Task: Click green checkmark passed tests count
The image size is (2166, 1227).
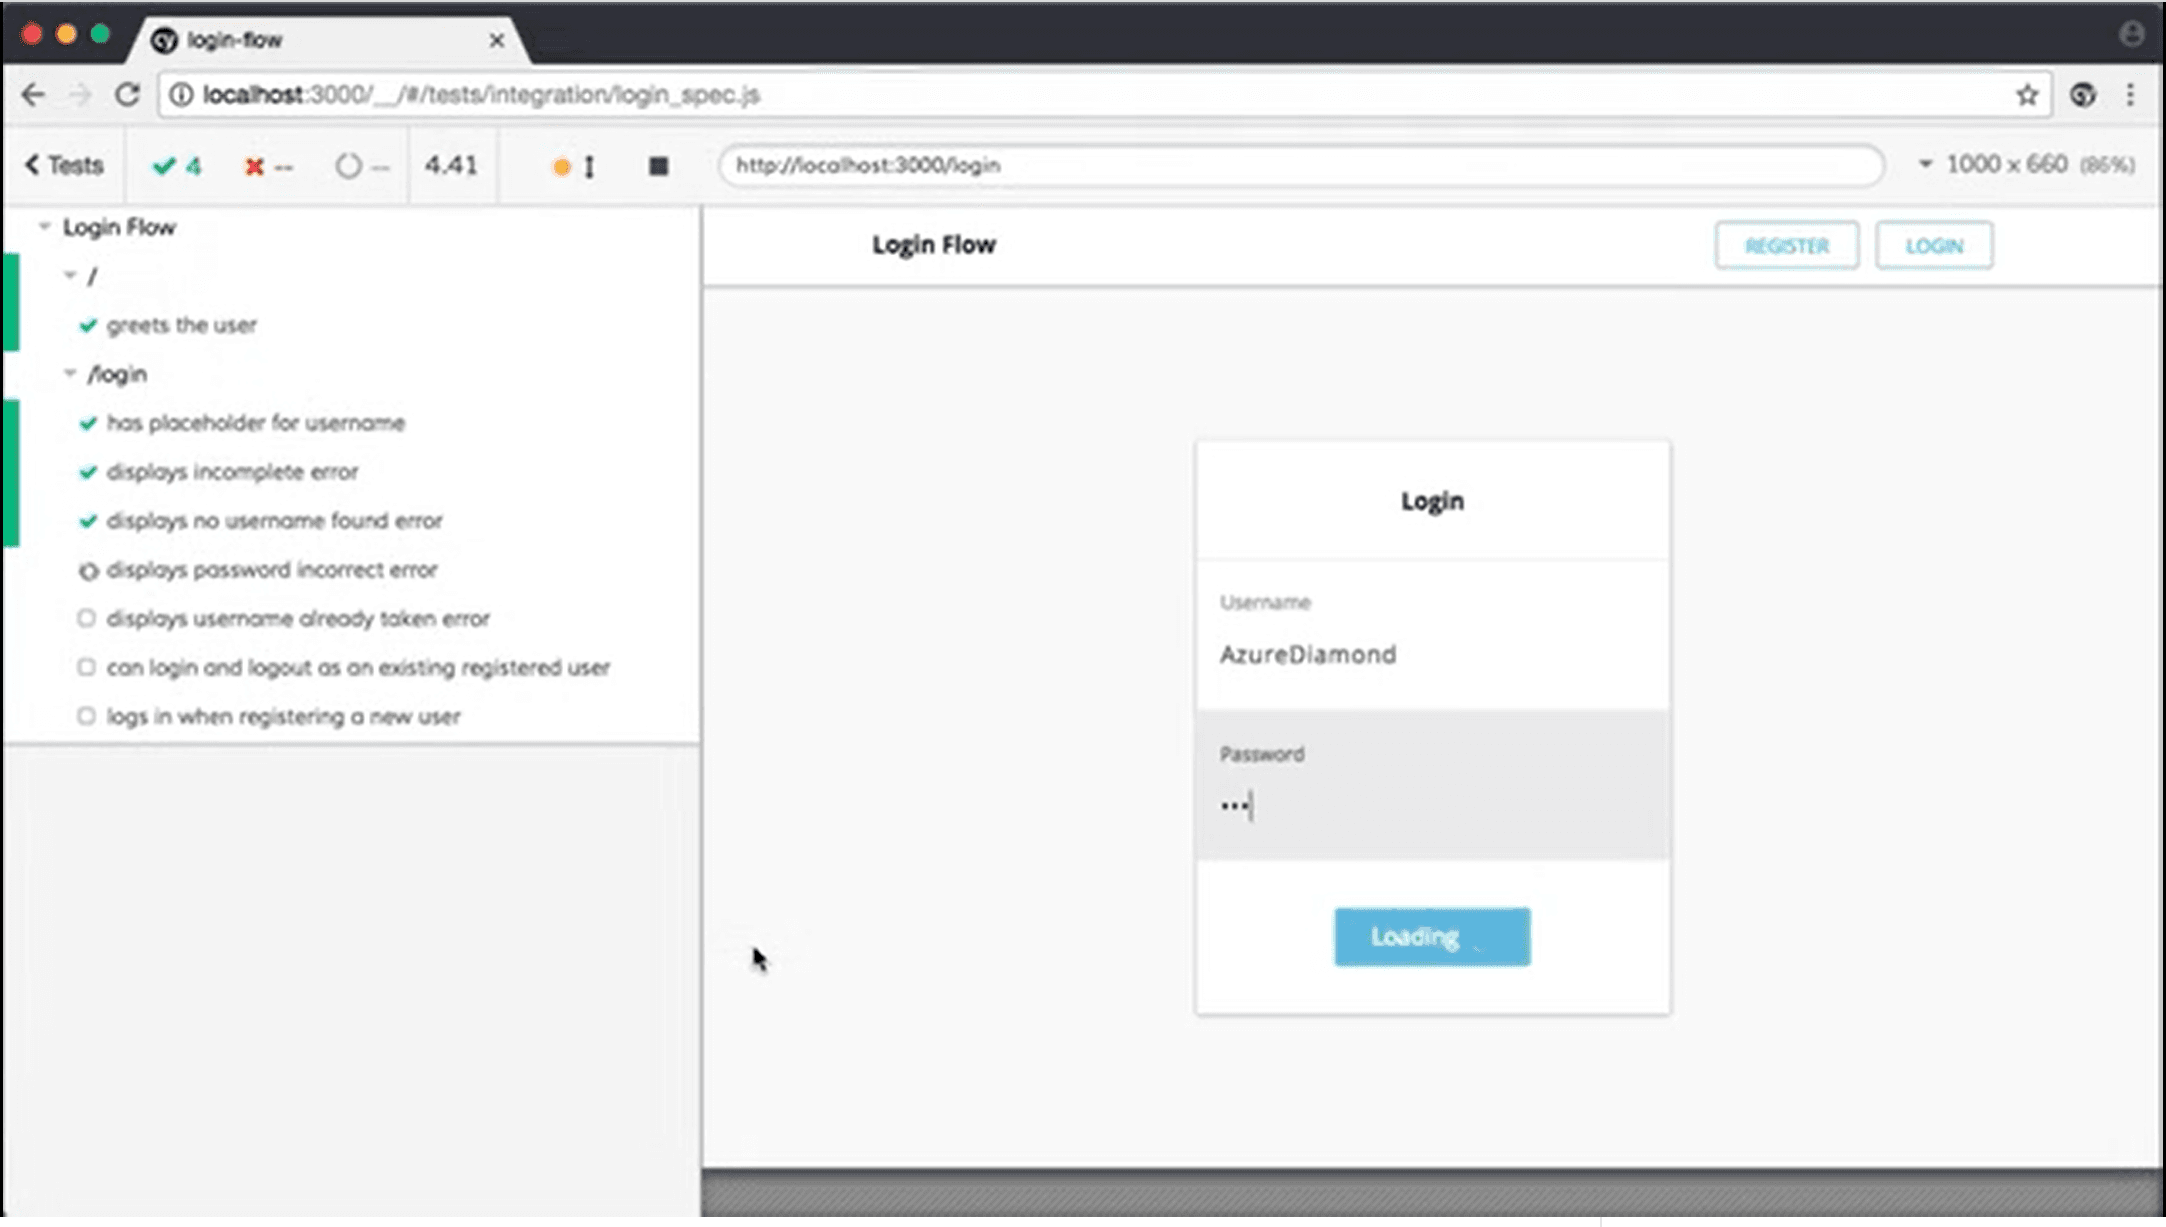Action: coord(176,166)
